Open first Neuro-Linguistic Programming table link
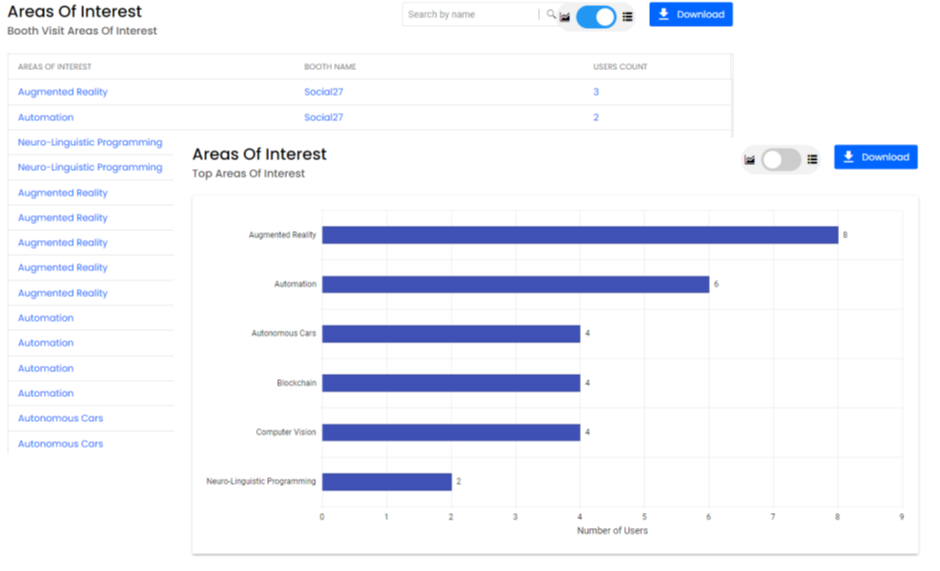 coord(90,143)
